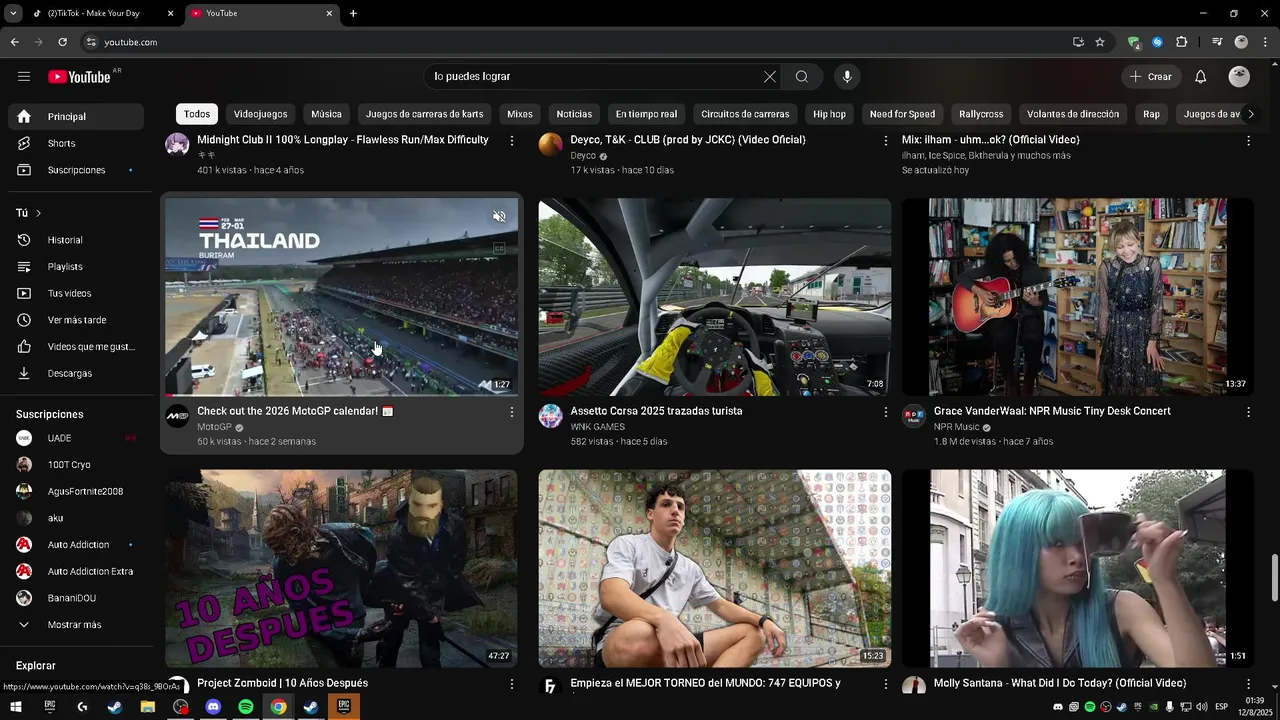Open Historial in sidebar
The width and height of the screenshot is (1280, 720).
coord(76,240)
